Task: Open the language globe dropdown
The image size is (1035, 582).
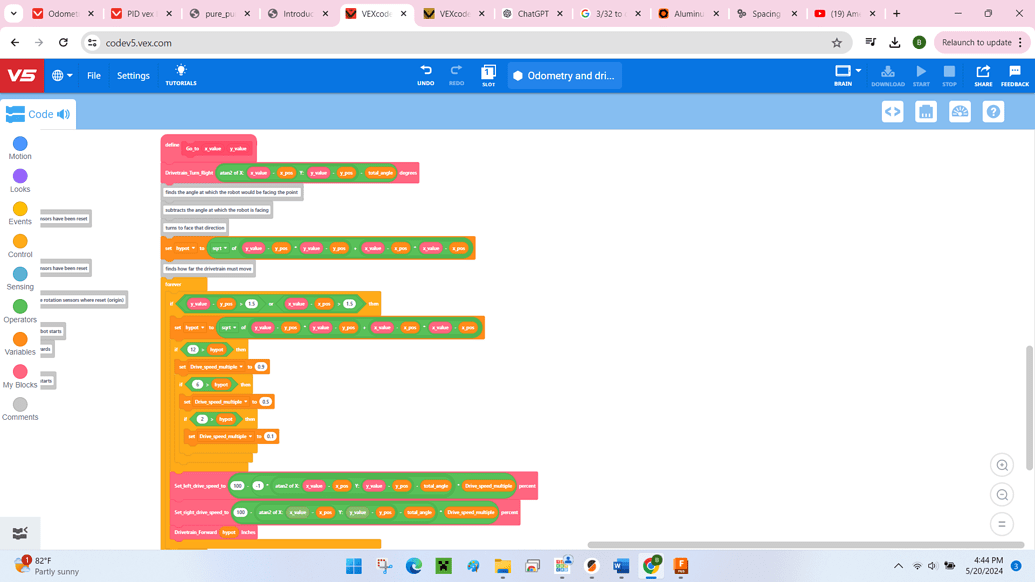Action: point(58,75)
